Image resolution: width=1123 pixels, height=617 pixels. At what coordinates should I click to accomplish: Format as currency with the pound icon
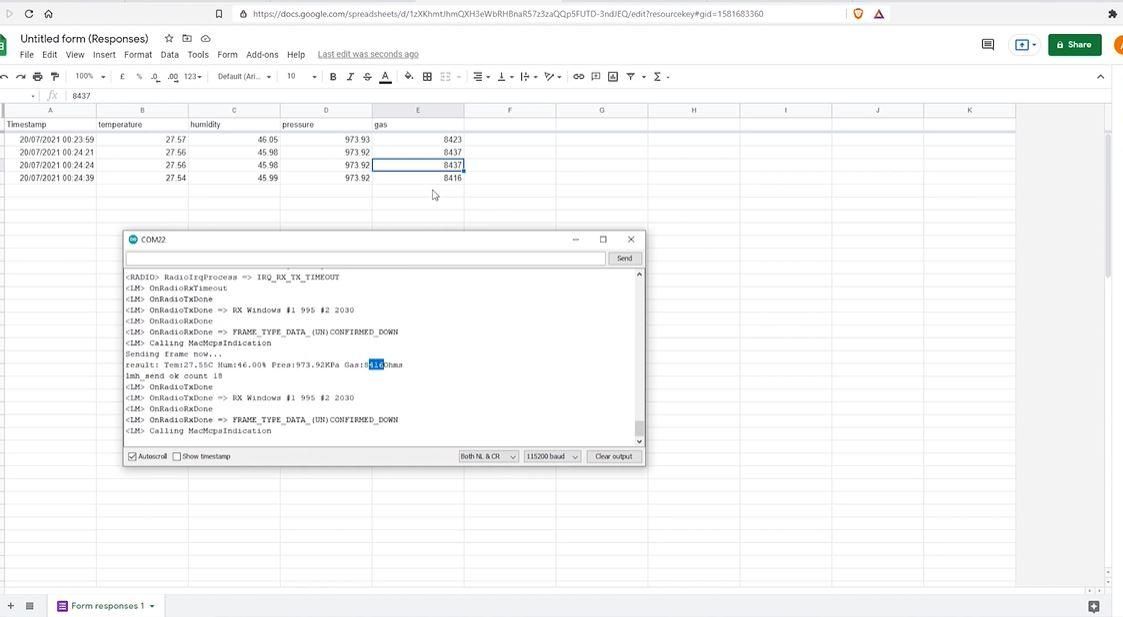tap(122, 77)
